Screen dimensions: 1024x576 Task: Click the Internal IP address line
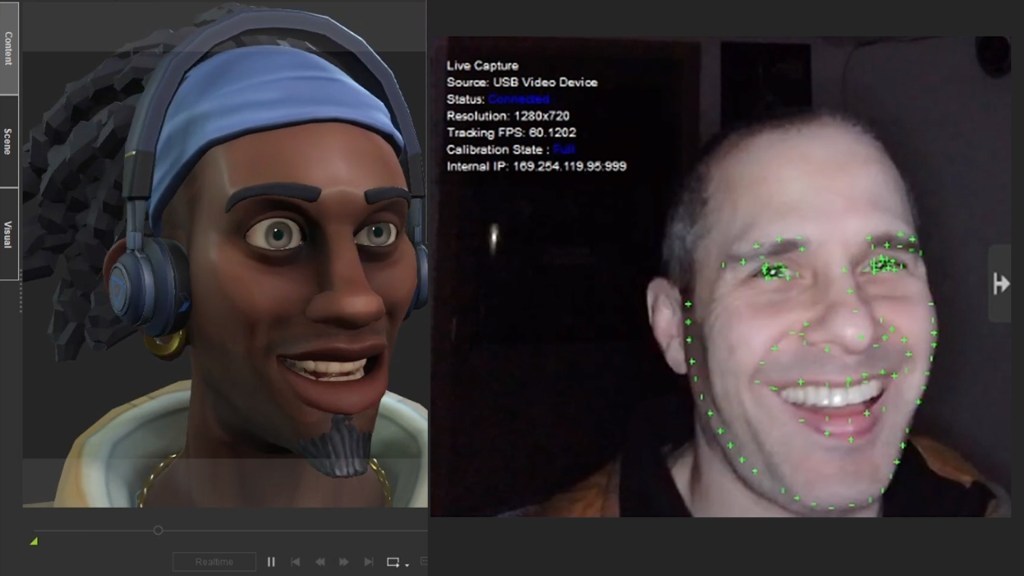coord(536,167)
